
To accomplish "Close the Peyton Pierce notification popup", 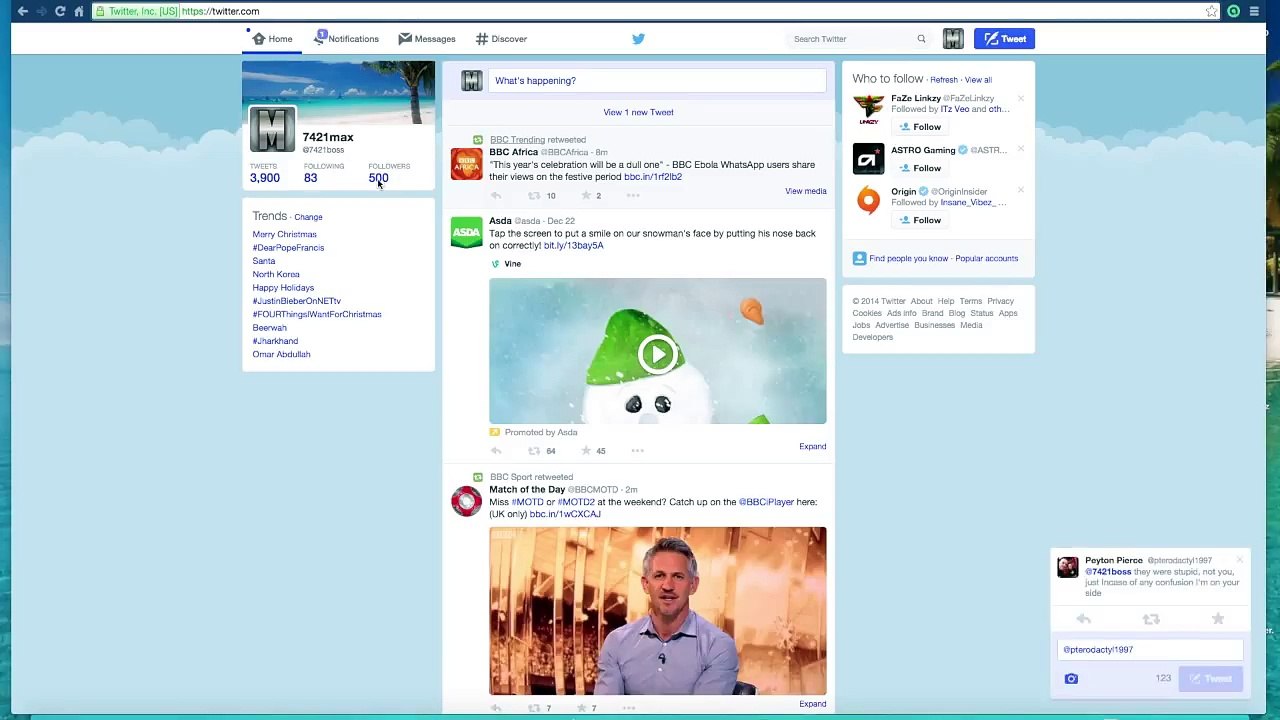I will coord(1240,560).
